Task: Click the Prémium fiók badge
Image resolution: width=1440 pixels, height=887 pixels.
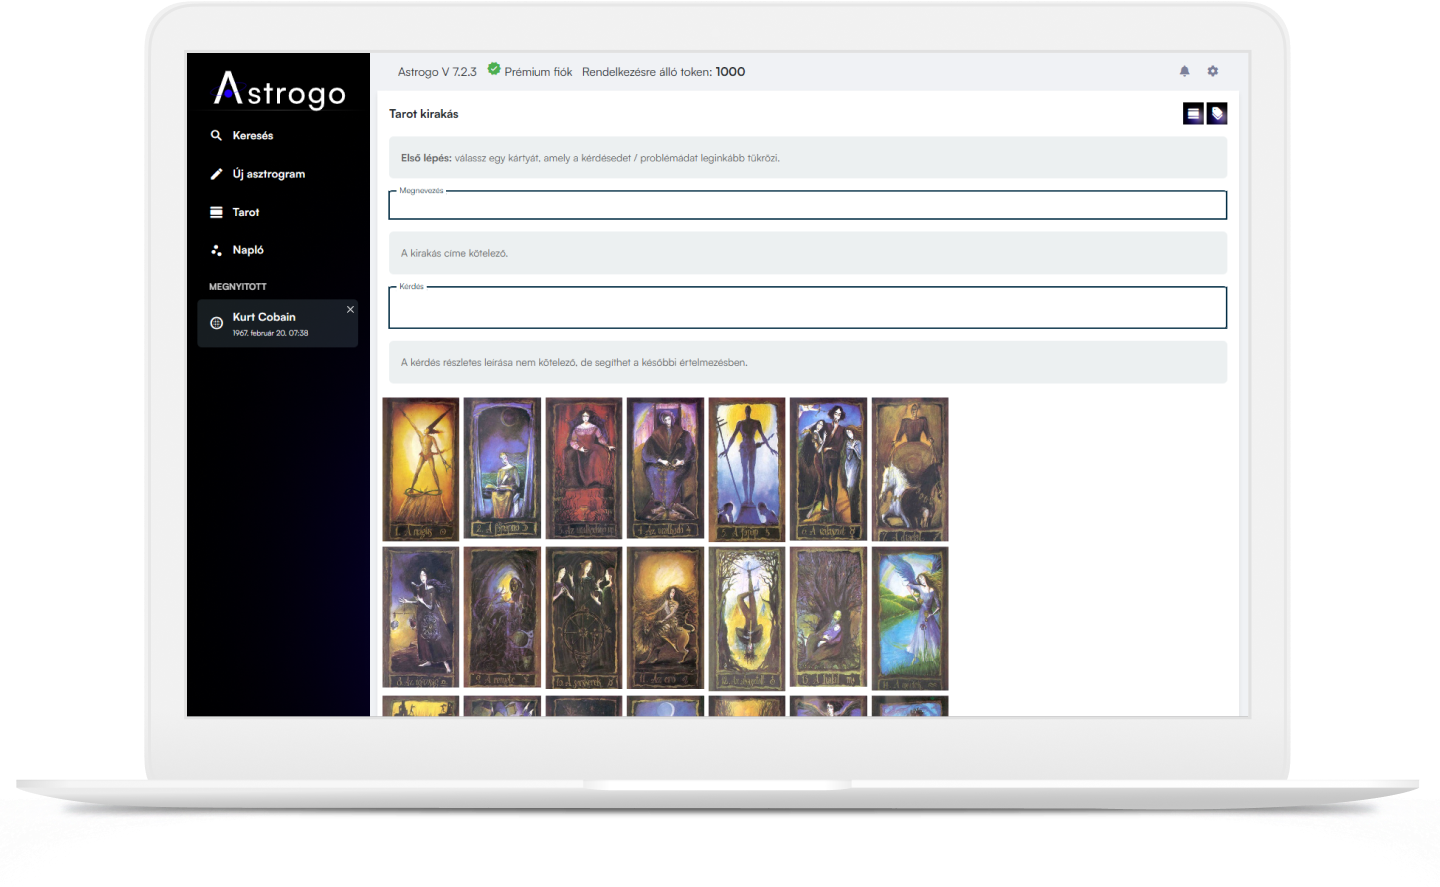Action: tap(531, 71)
